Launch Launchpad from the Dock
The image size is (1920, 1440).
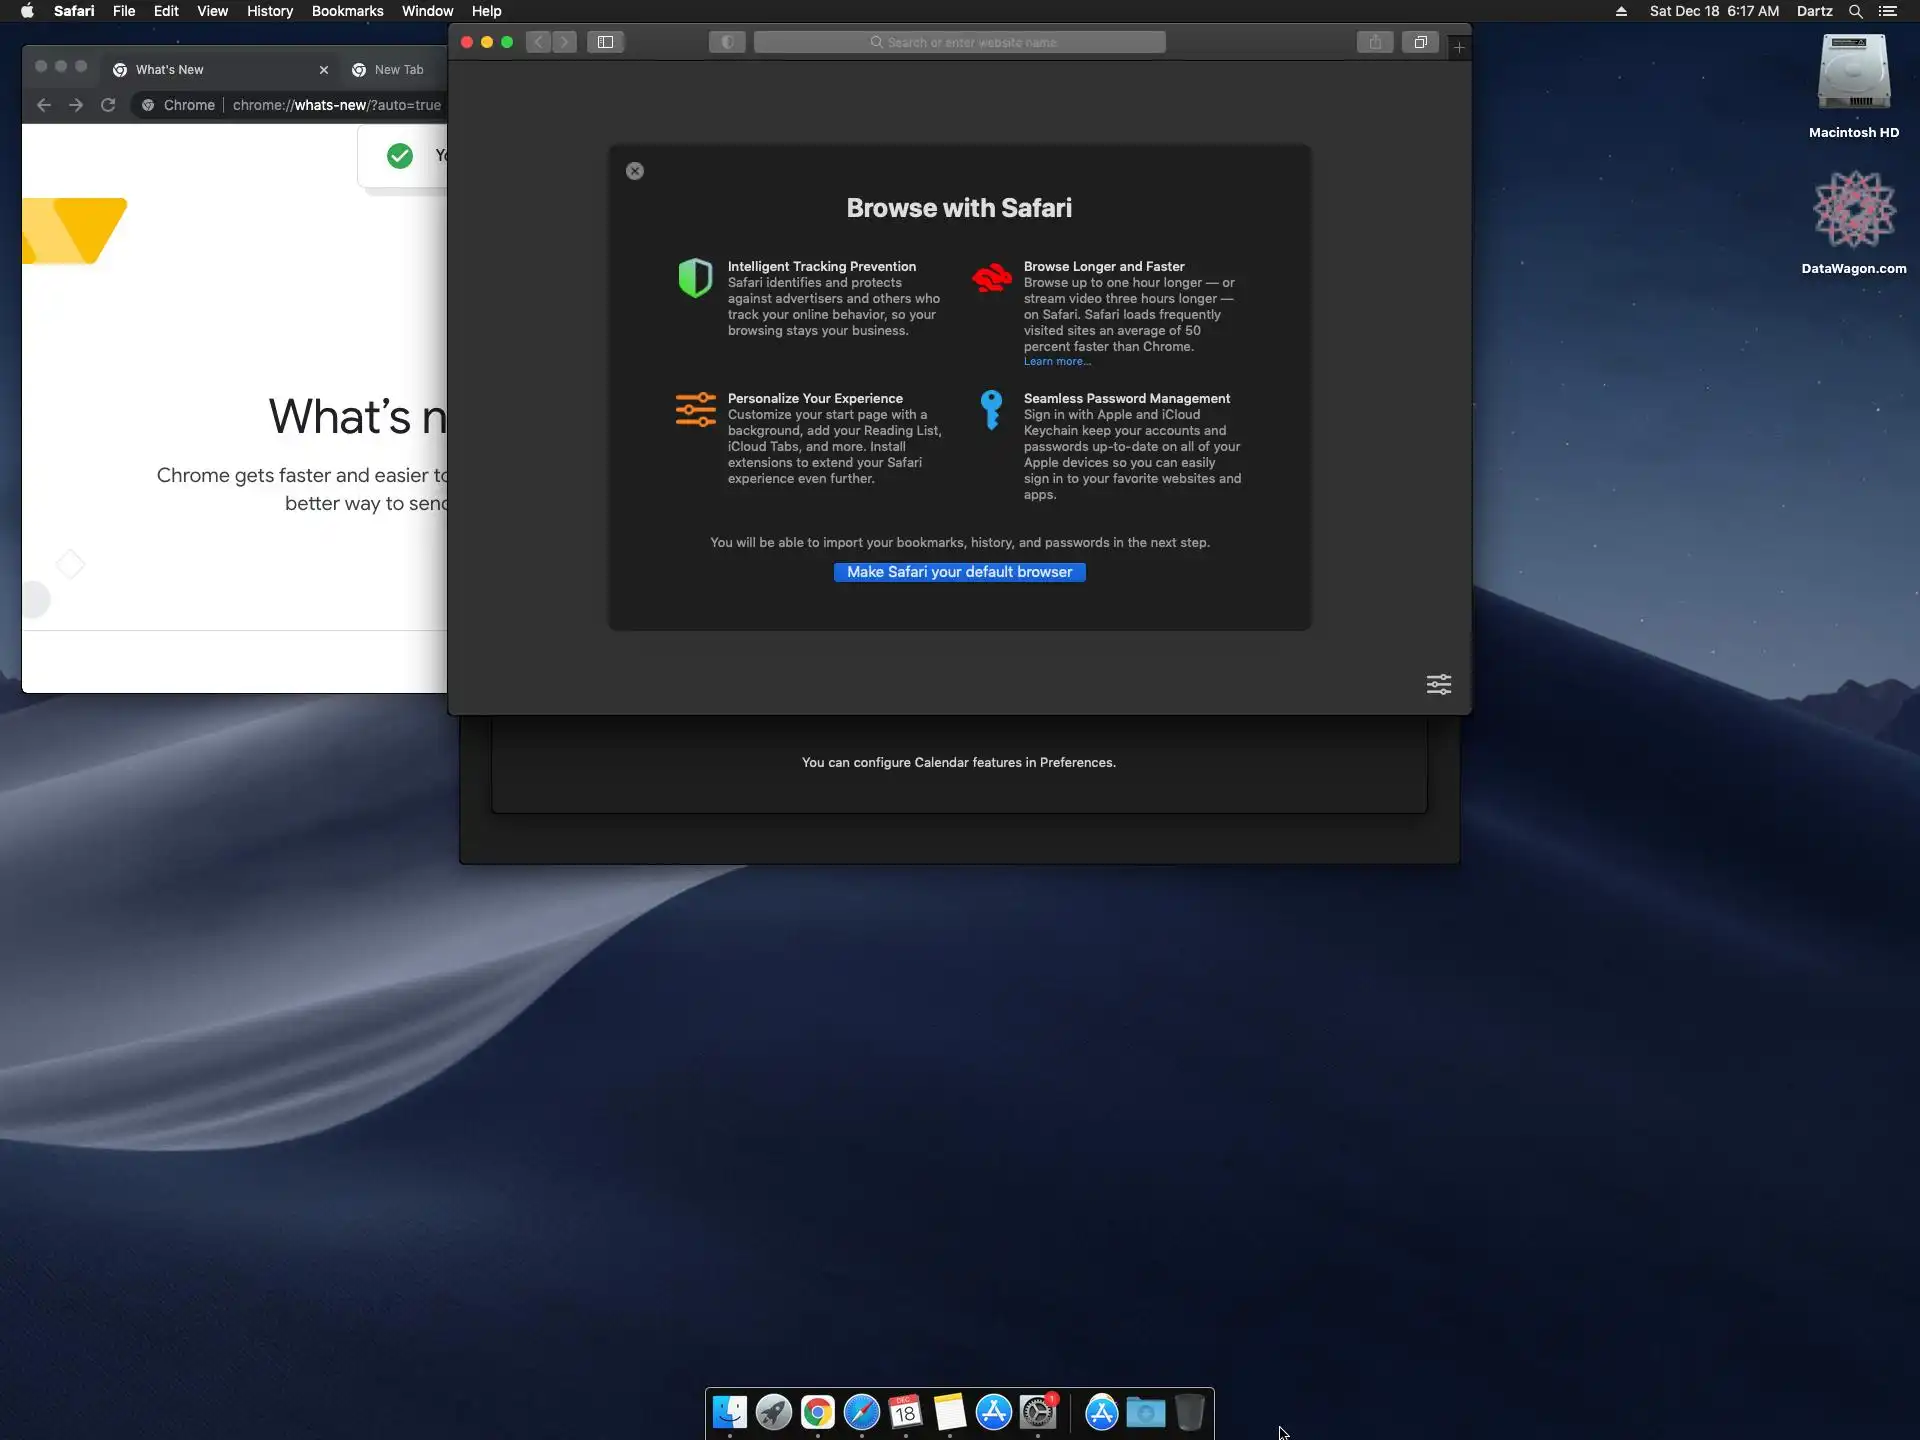pos(773,1412)
